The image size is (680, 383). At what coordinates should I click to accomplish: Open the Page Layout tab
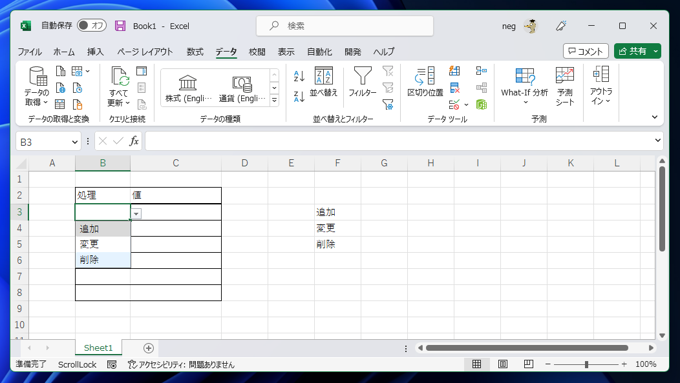click(145, 52)
